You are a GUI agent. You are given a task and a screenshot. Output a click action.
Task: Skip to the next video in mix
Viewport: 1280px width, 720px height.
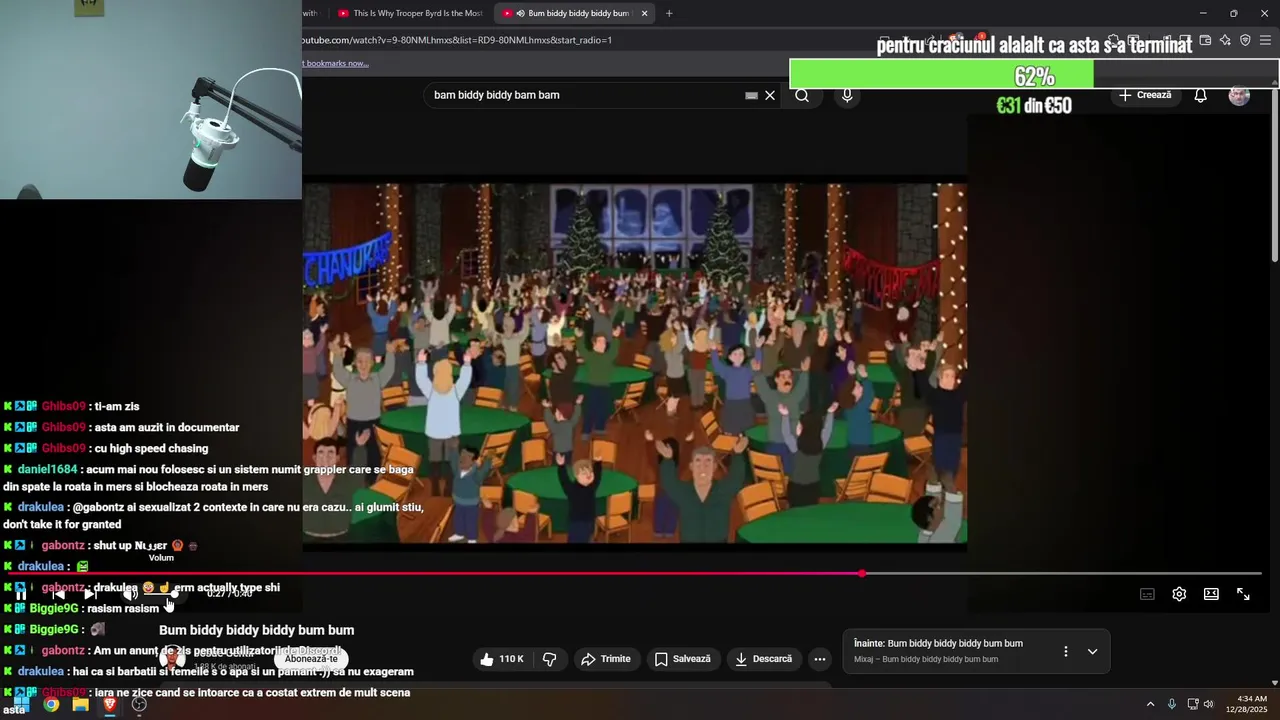tap(91, 594)
